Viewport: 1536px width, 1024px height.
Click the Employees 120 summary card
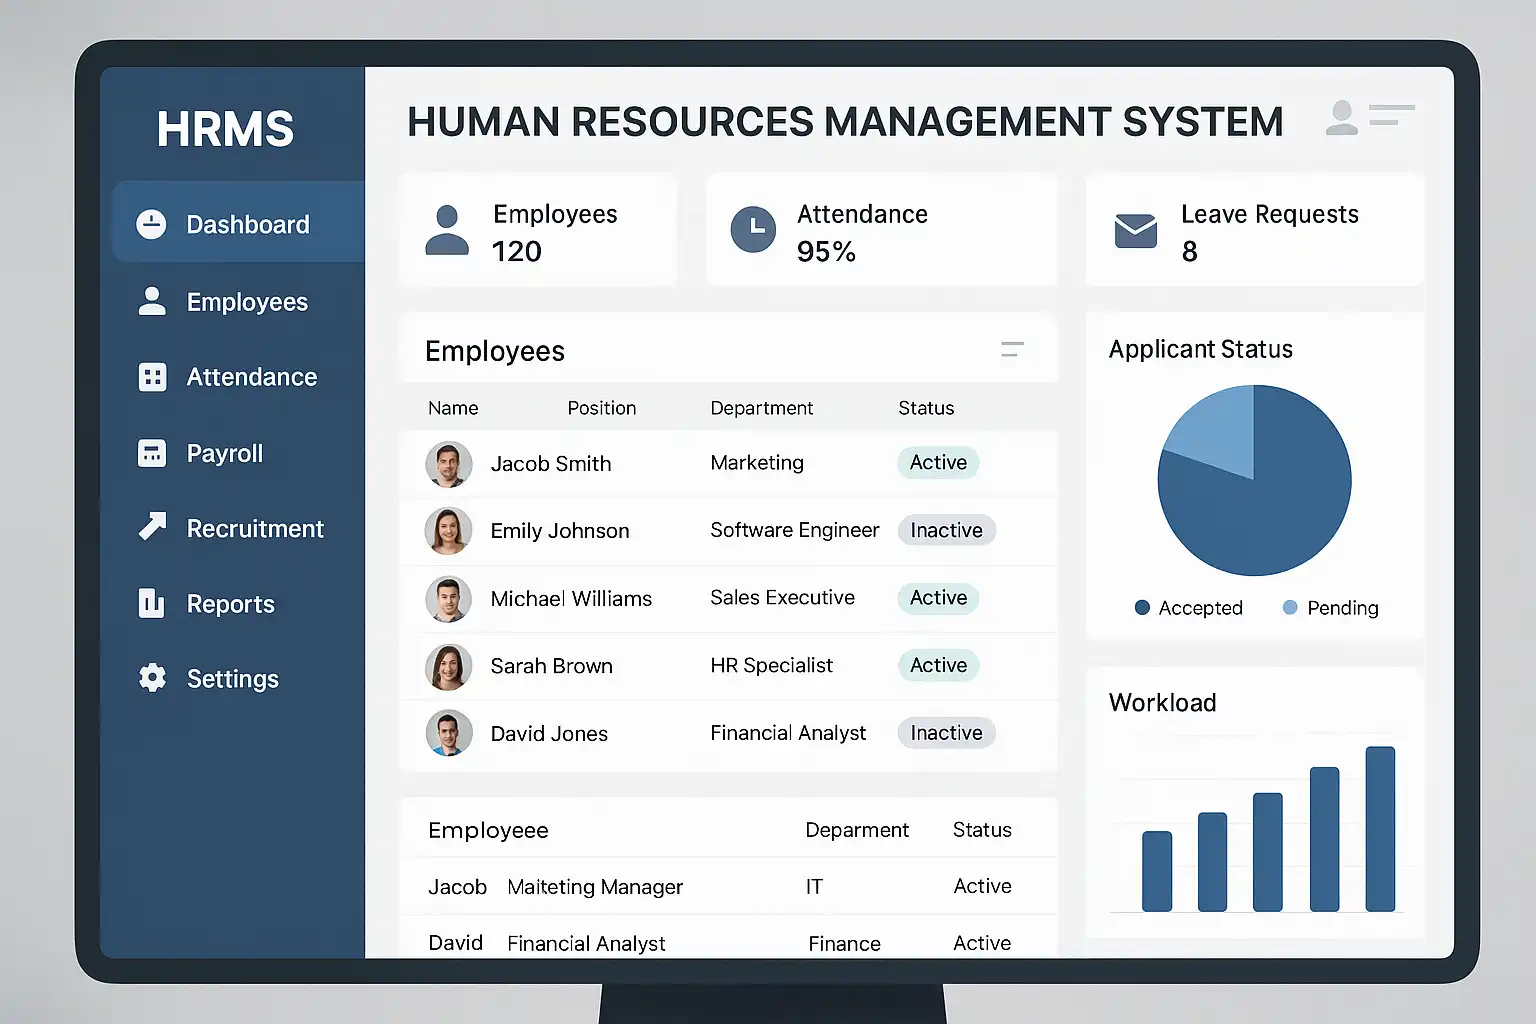pos(538,231)
